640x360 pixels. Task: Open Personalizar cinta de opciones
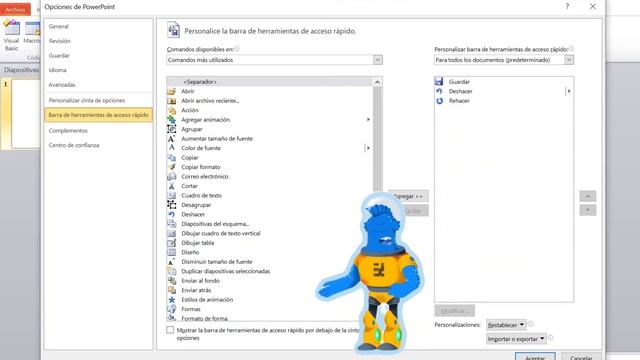point(87,100)
